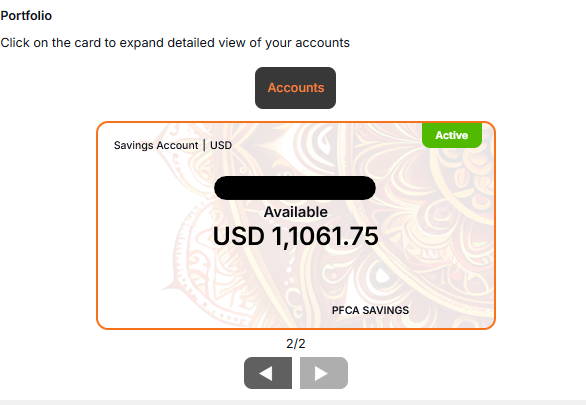Click the green Active status badge
The width and height of the screenshot is (586, 405).
(452, 135)
